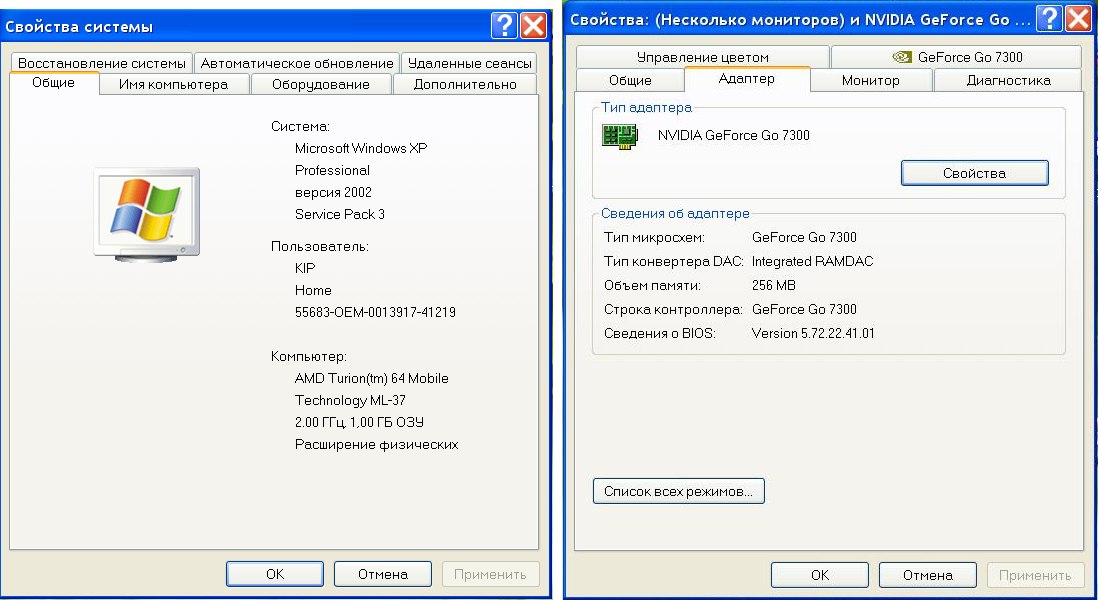Screen dimensions: 1099x600
Task: Open the Удаленные сеансы tab
Action: [x=470, y=63]
